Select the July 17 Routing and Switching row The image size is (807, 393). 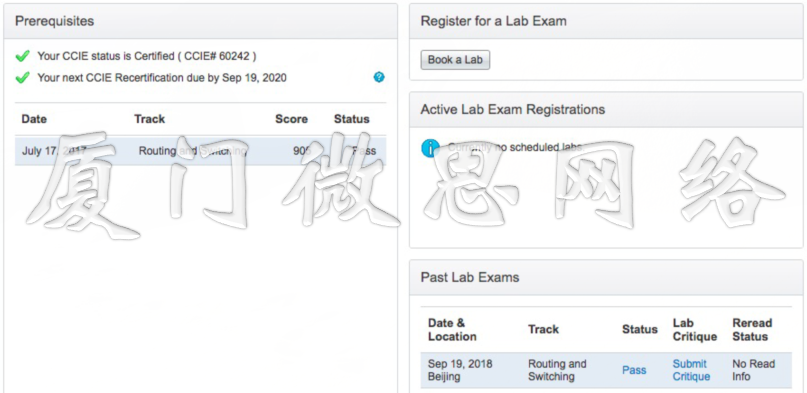tap(200, 151)
